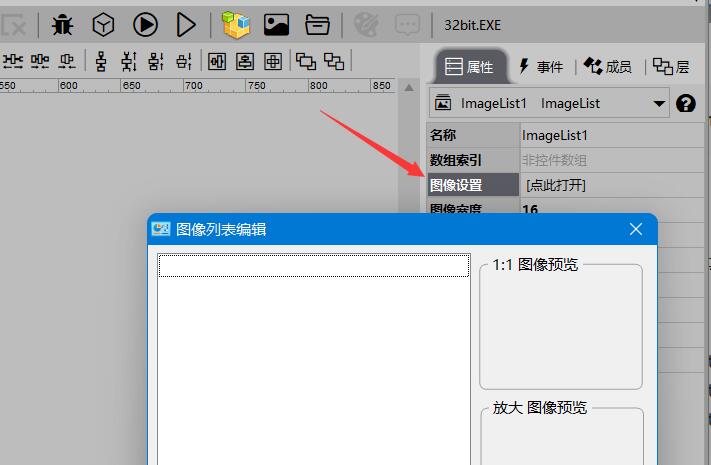This screenshot has height=465, width=711.
Task: Click the 3D cube package icon
Action: (104, 25)
